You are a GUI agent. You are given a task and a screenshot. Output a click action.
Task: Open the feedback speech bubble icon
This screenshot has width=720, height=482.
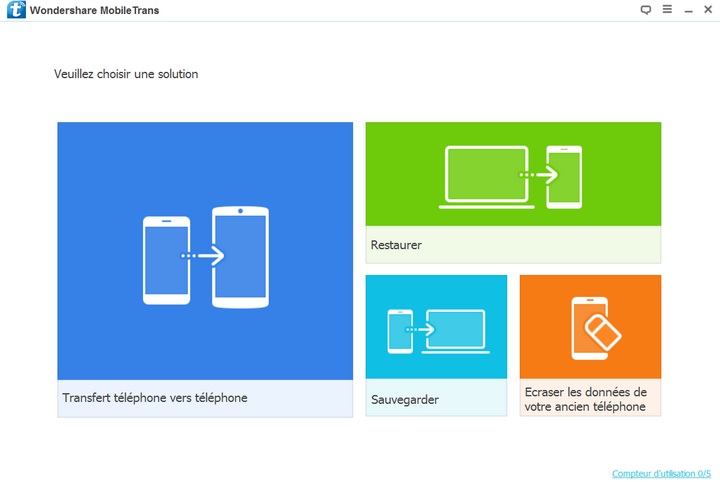coord(646,10)
